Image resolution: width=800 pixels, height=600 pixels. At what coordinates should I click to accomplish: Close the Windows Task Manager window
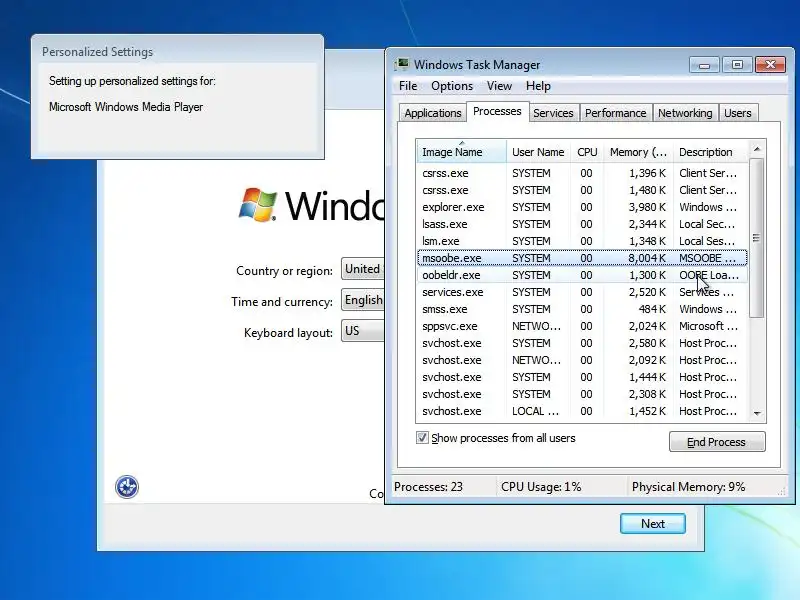[x=770, y=65]
